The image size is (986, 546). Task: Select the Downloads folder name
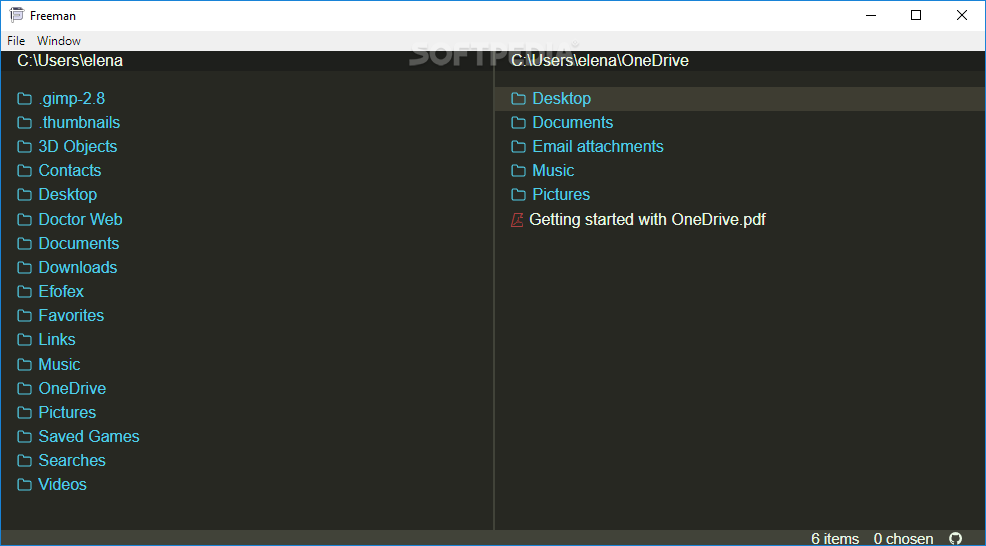[78, 267]
